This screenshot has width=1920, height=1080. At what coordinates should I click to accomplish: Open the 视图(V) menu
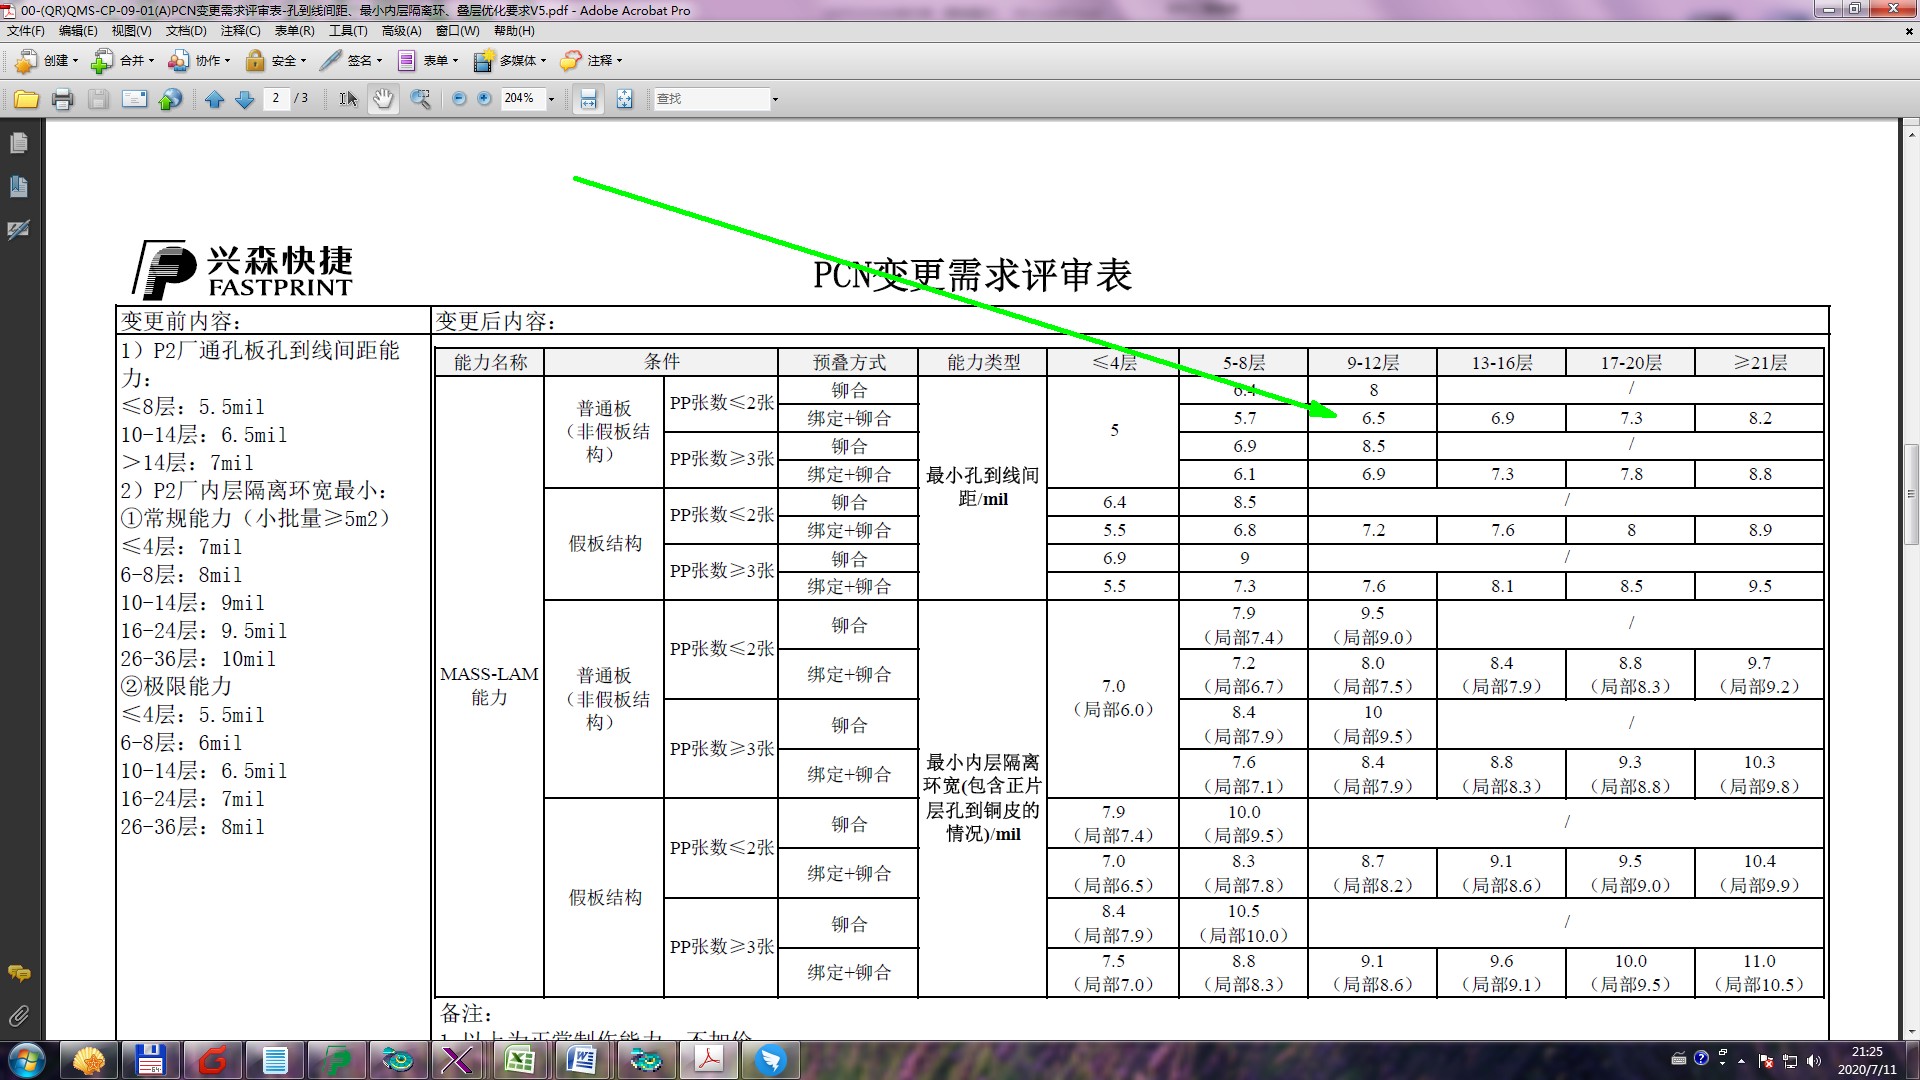pyautogui.click(x=131, y=31)
